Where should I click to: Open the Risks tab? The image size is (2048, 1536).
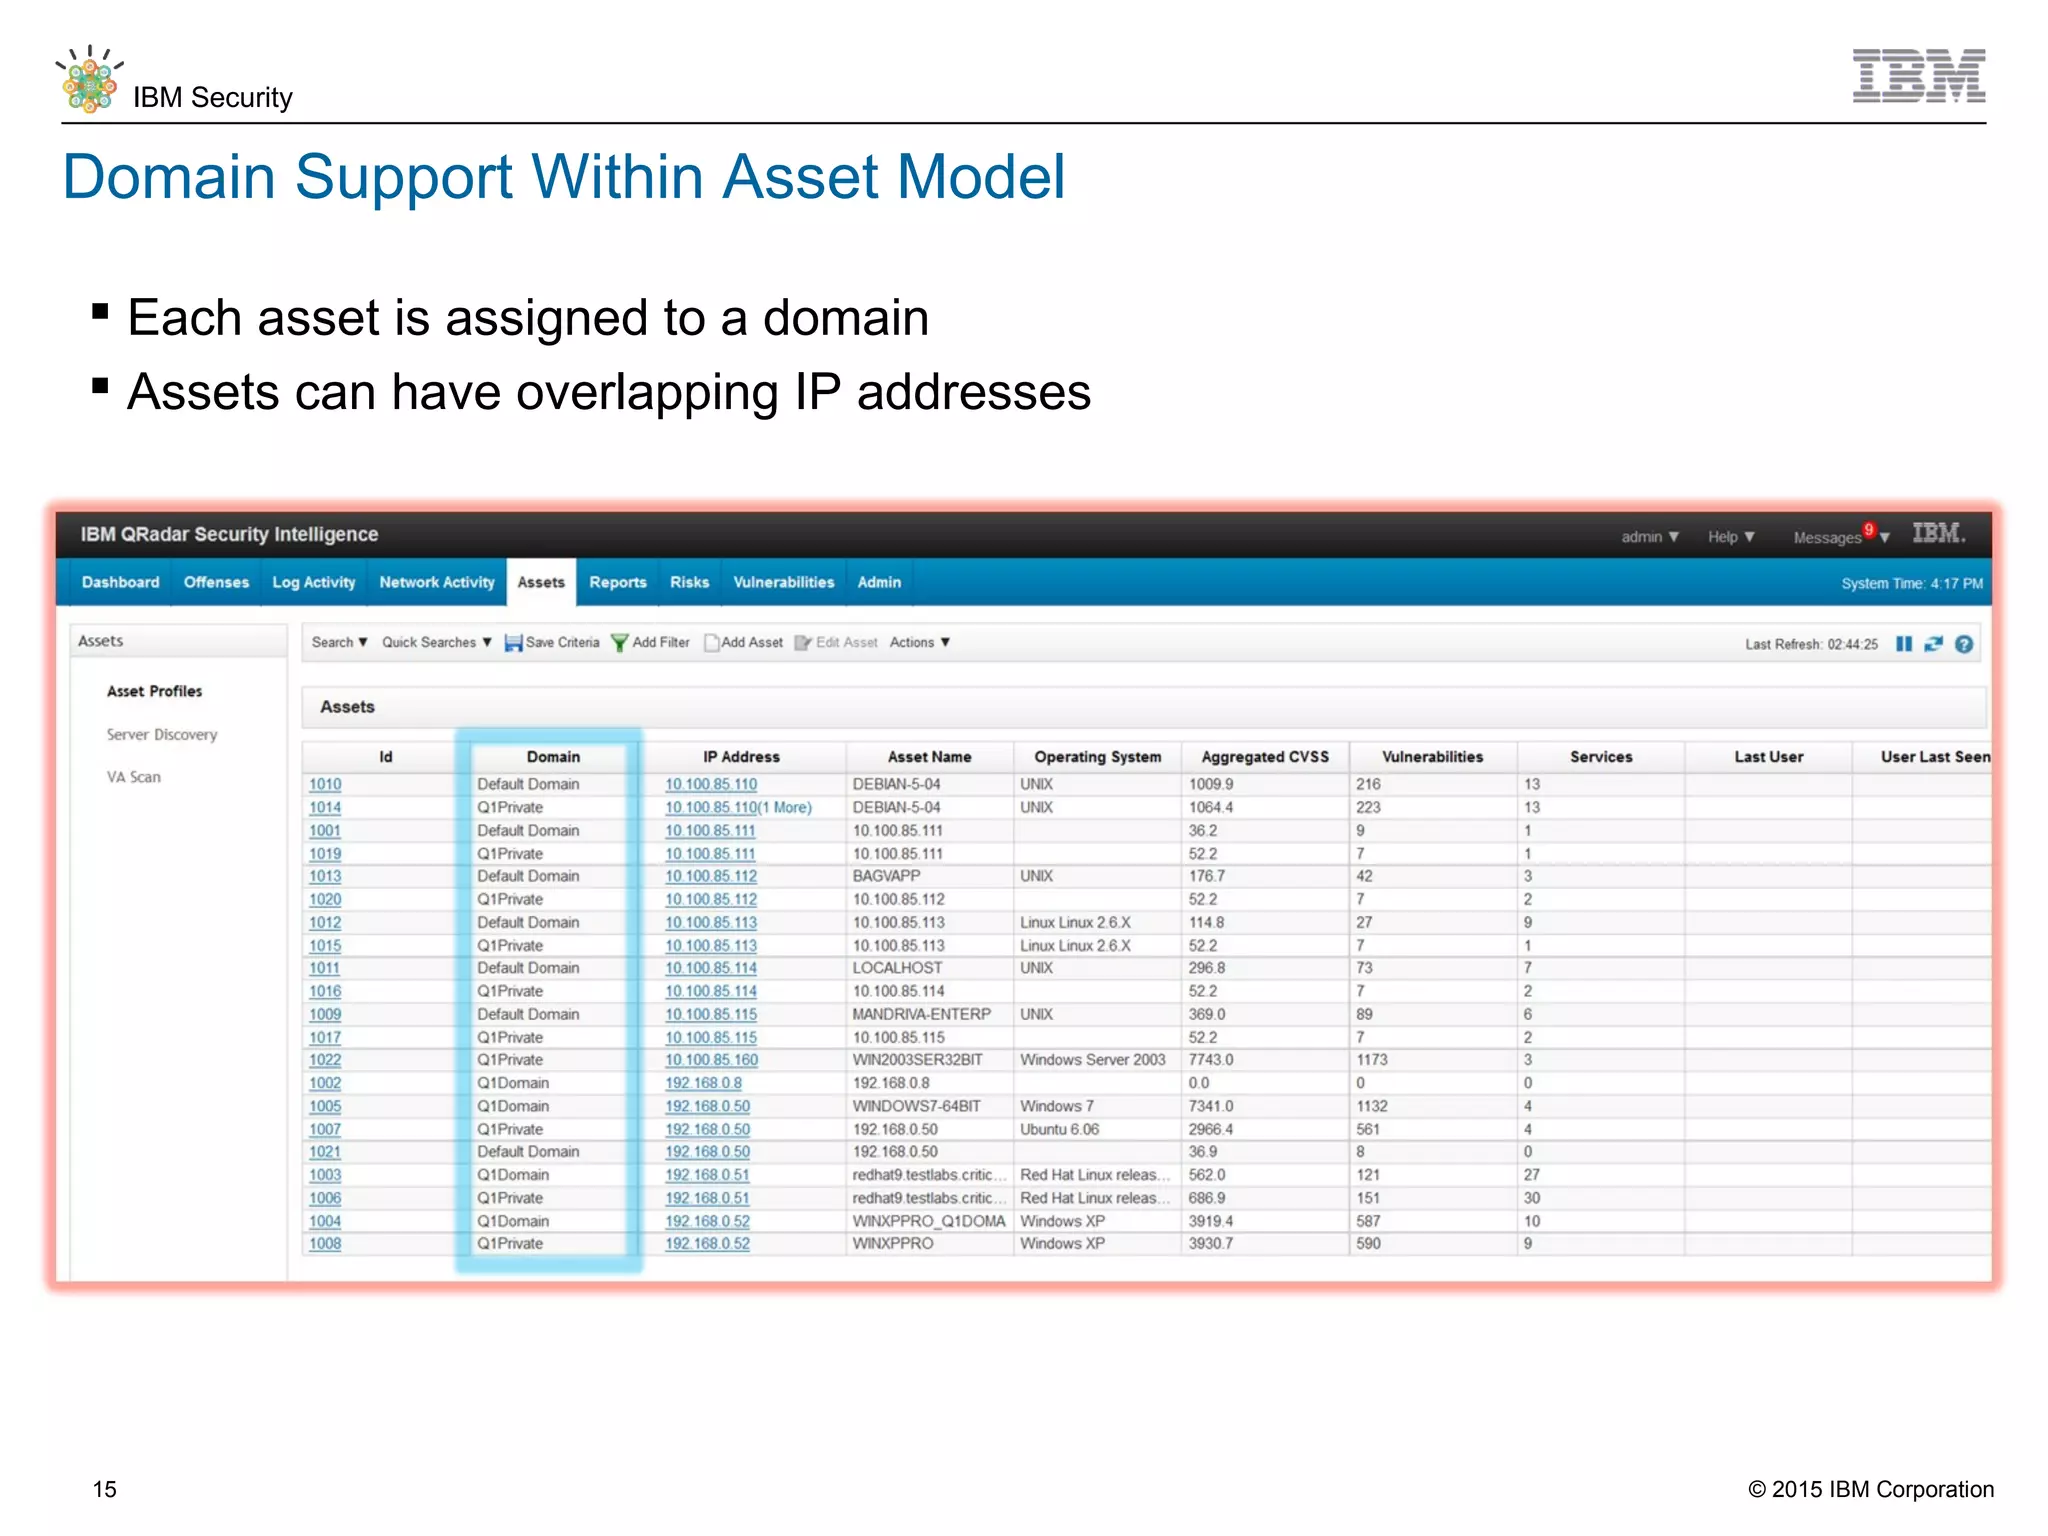click(690, 582)
